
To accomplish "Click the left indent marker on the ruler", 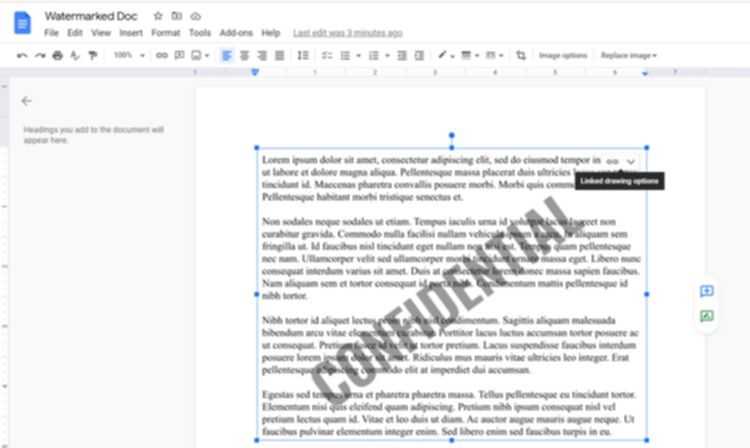I will (255, 72).
